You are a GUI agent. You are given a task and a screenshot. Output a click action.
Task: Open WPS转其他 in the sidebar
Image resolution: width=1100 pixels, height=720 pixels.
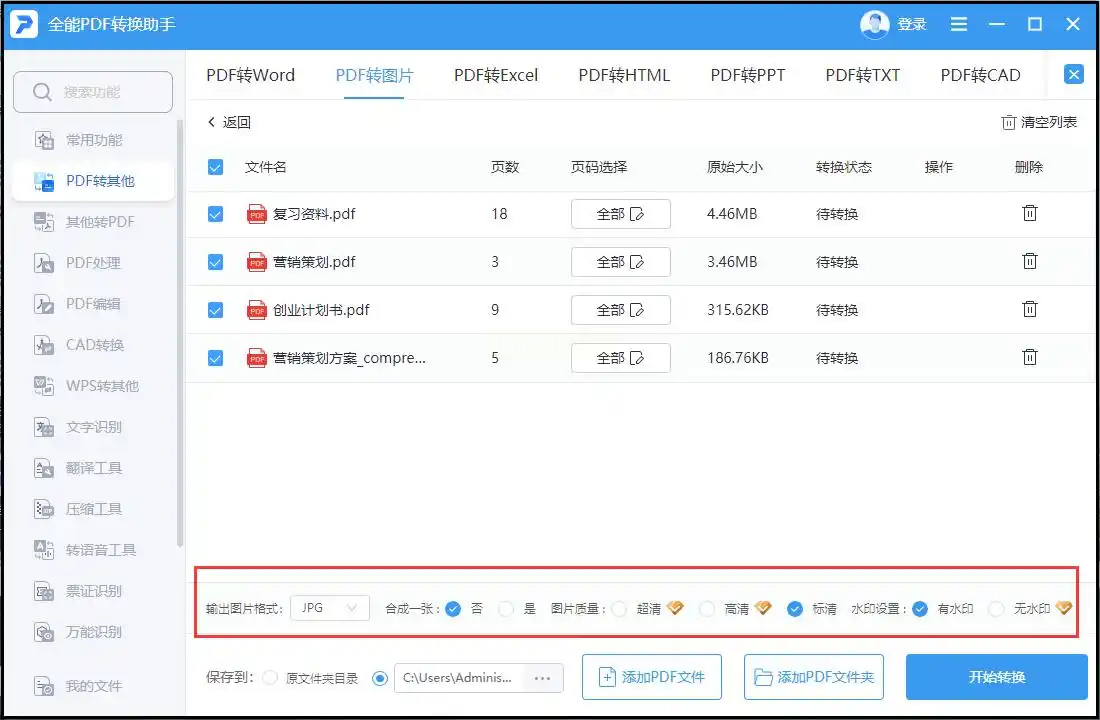pyautogui.click(x=93, y=386)
